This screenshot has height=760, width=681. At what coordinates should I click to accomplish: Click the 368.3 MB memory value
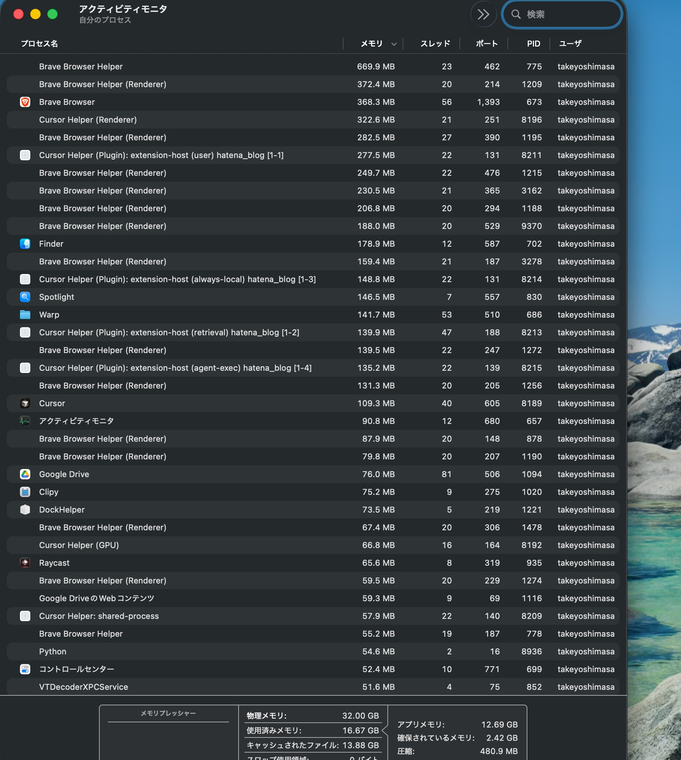pyautogui.click(x=376, y=102)
